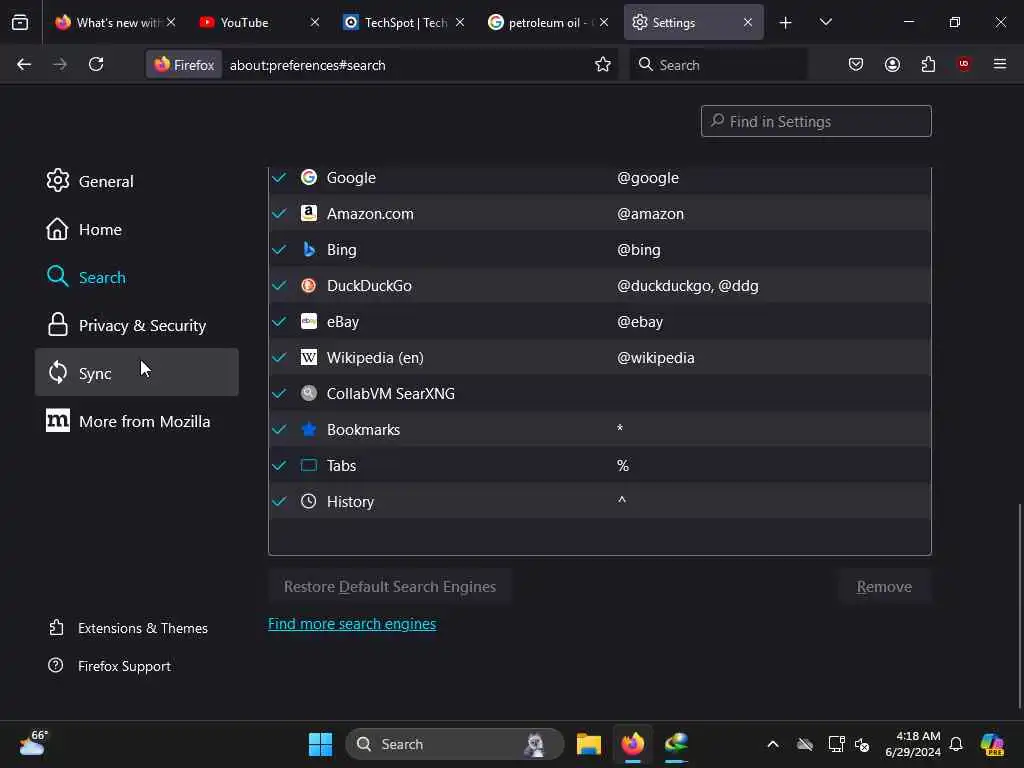Click the Tabs shortcut icon in the list

click(308, 465)
